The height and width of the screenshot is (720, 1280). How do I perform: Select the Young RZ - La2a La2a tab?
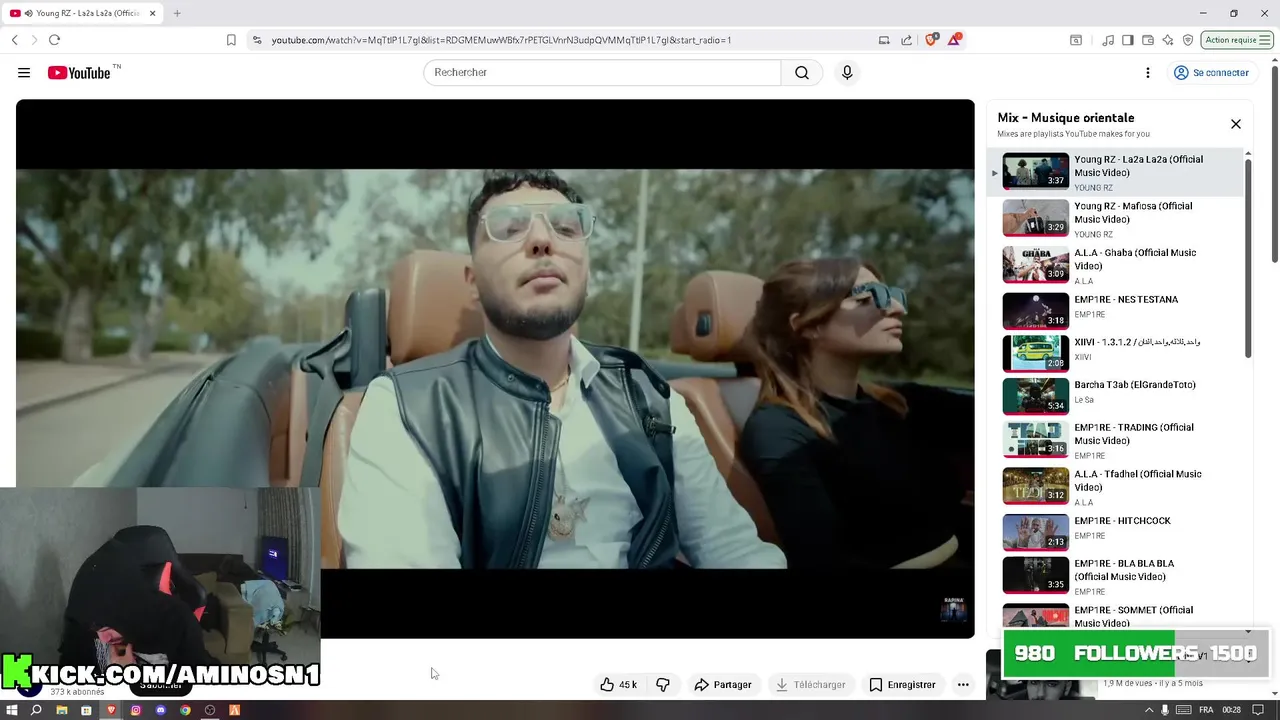click(x=80, y=13)
